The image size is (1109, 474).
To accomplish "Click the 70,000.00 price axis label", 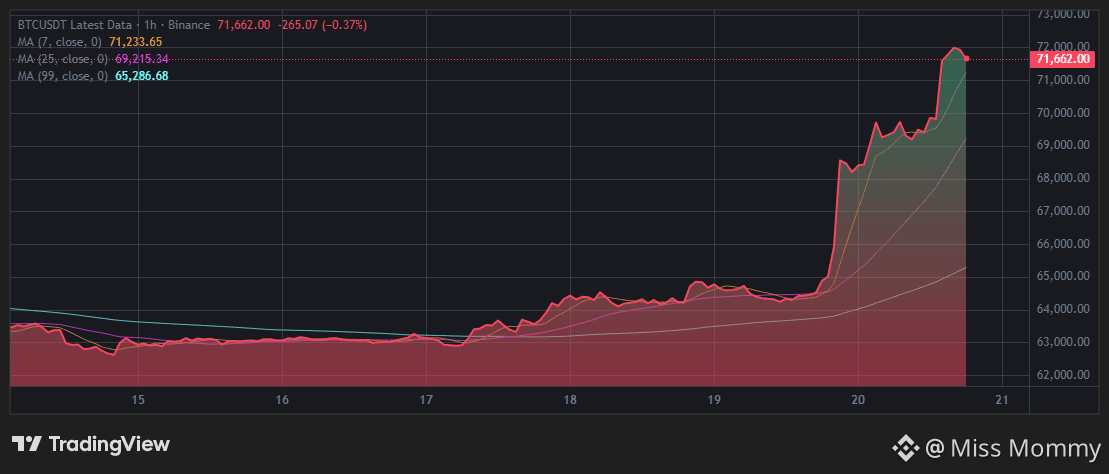I will coord(1062,112).
